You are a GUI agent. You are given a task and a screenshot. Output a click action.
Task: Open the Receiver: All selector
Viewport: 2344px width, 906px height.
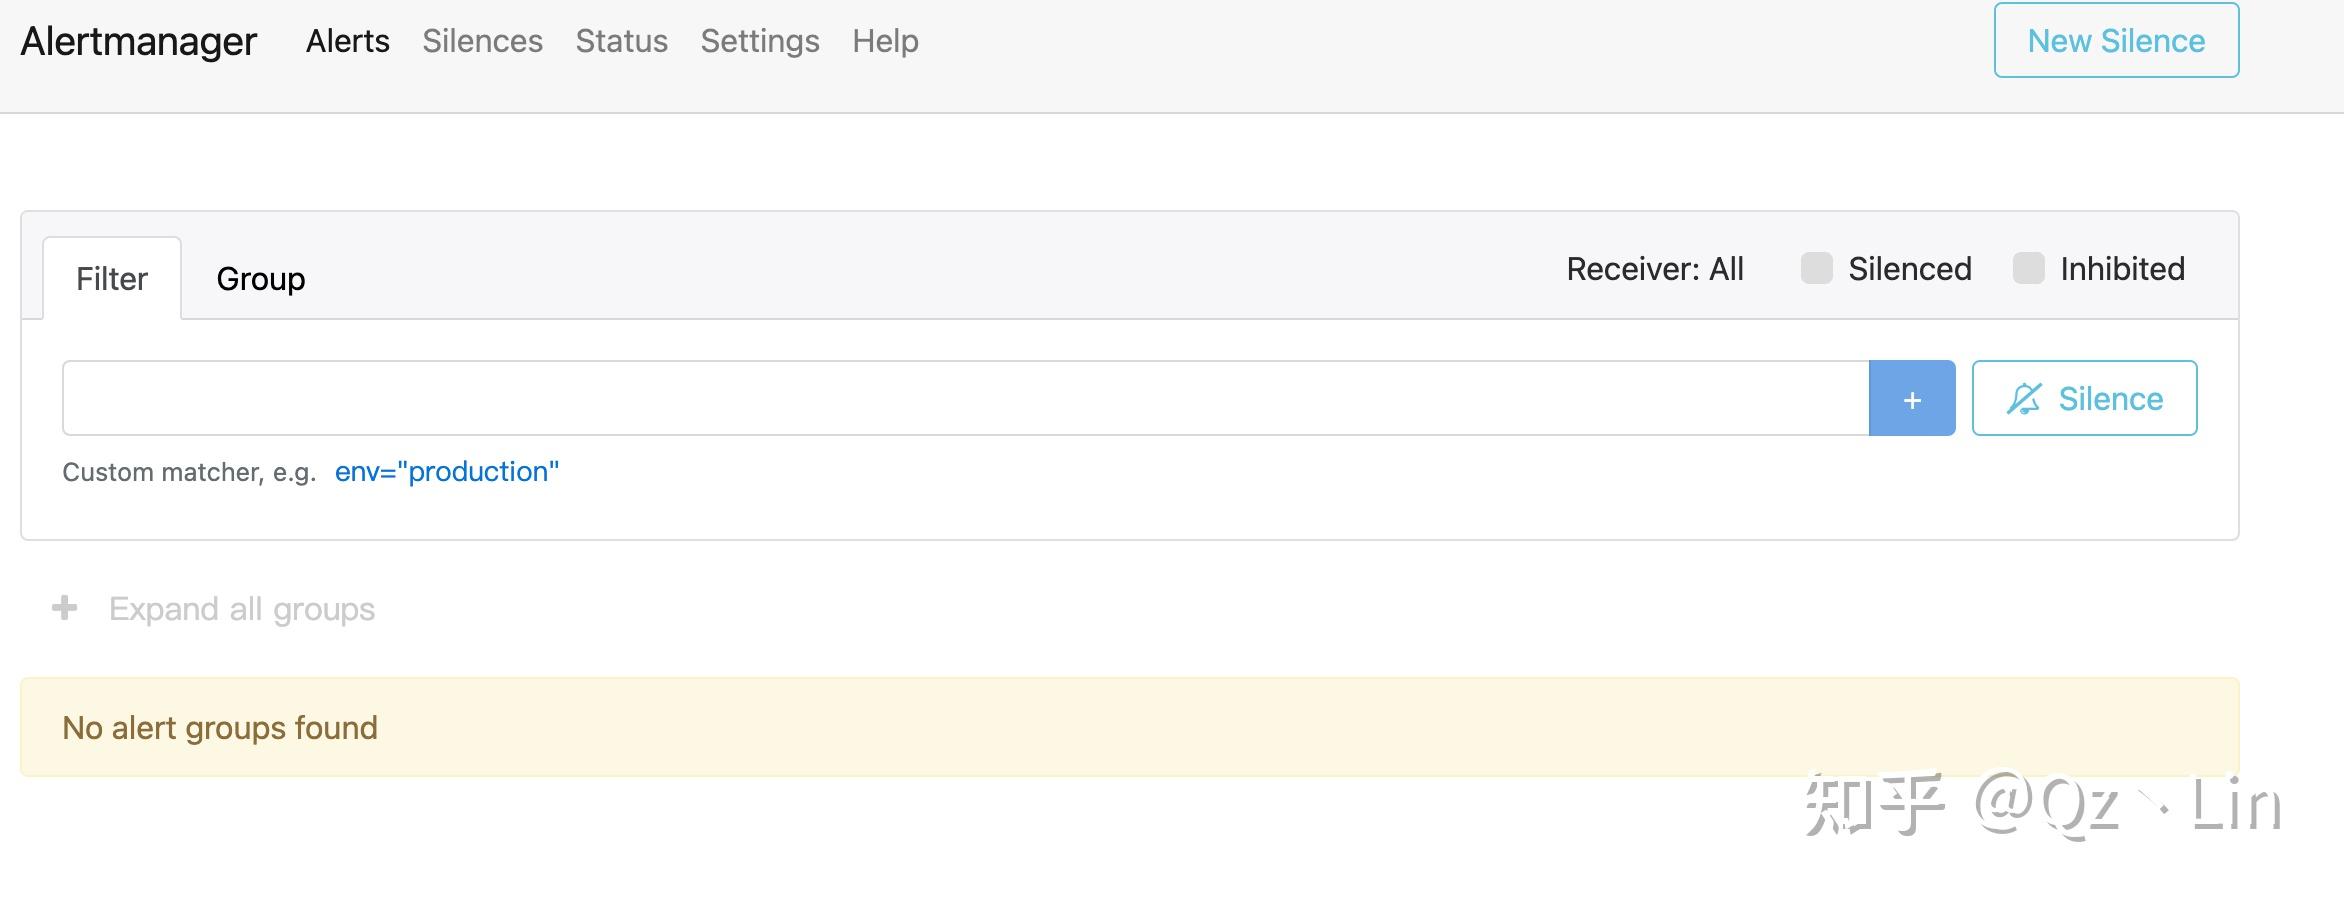click(1654, 269)
